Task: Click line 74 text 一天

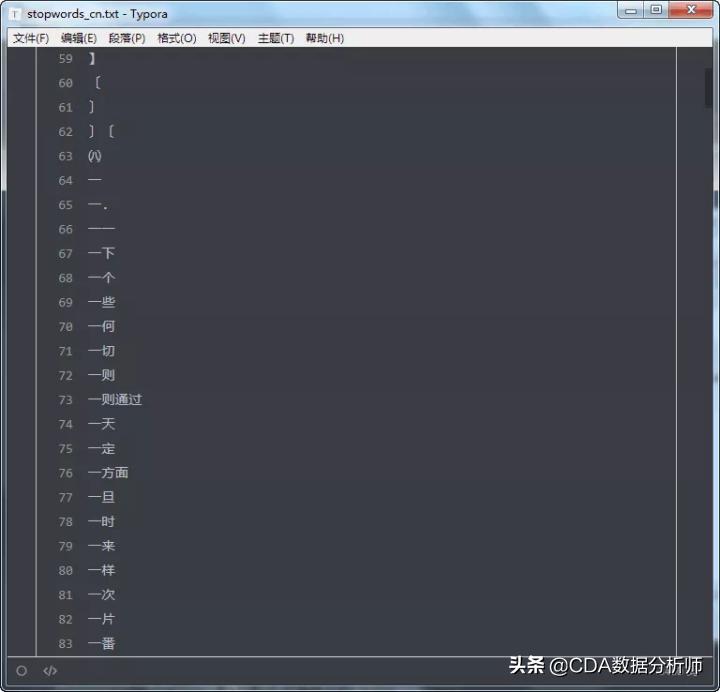Action: click(101, 424)
